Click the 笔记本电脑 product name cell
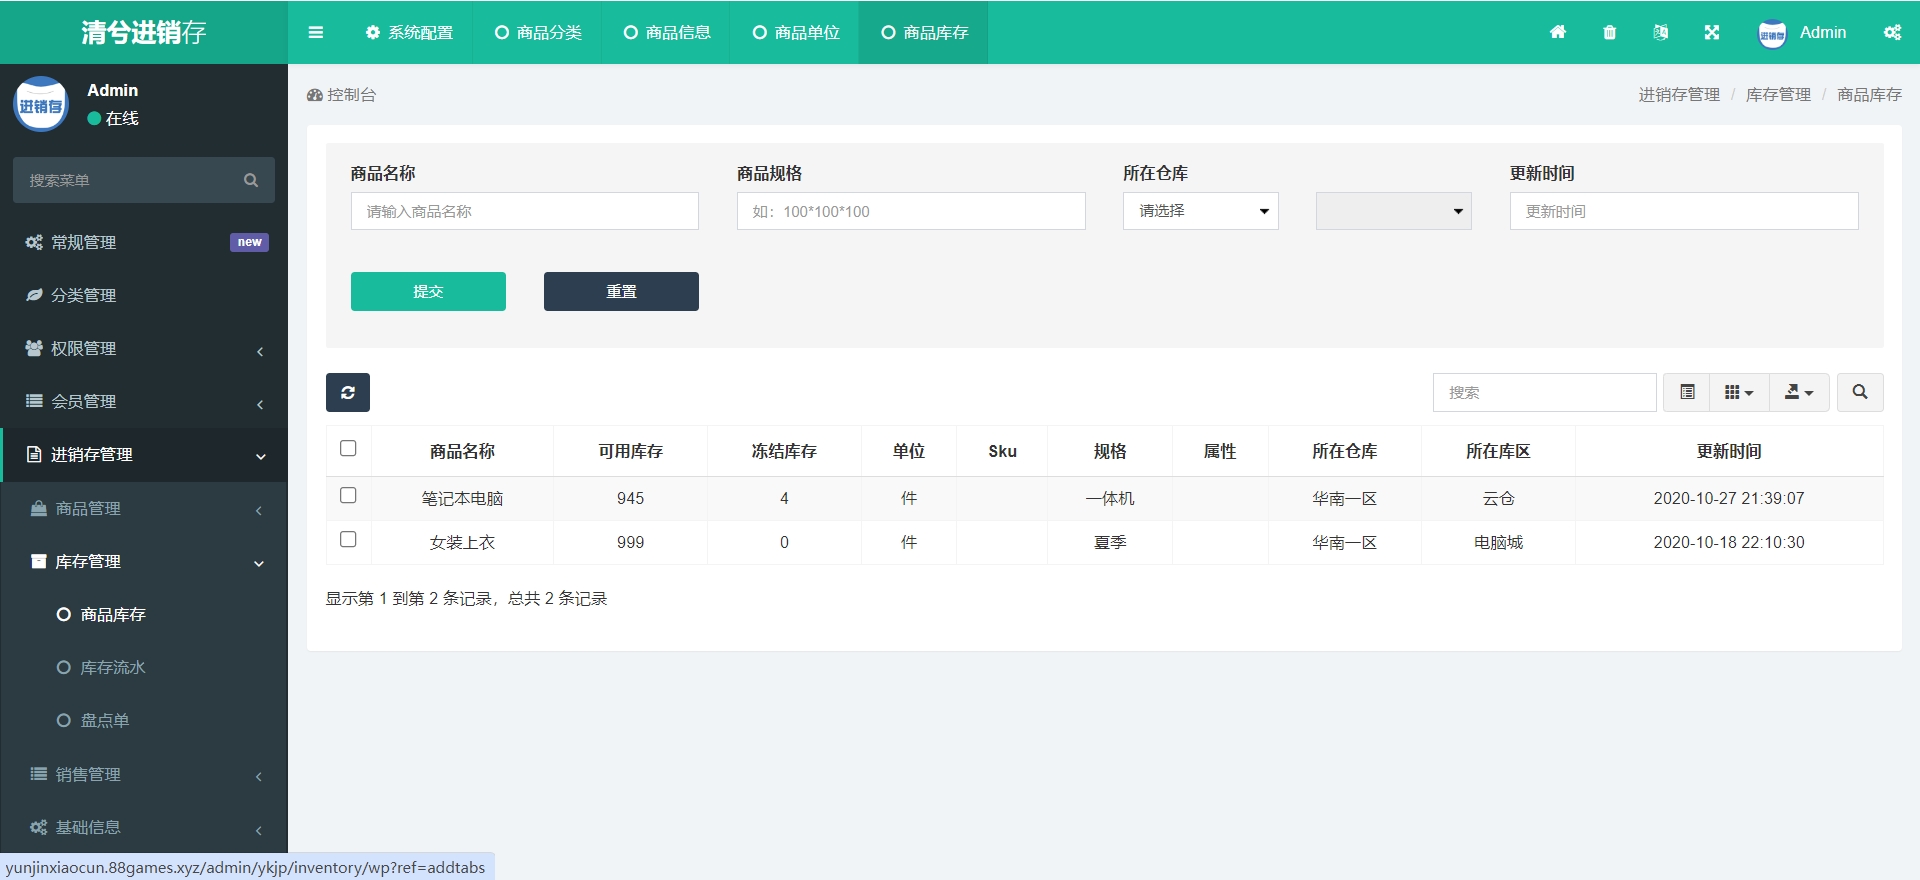 462,498
